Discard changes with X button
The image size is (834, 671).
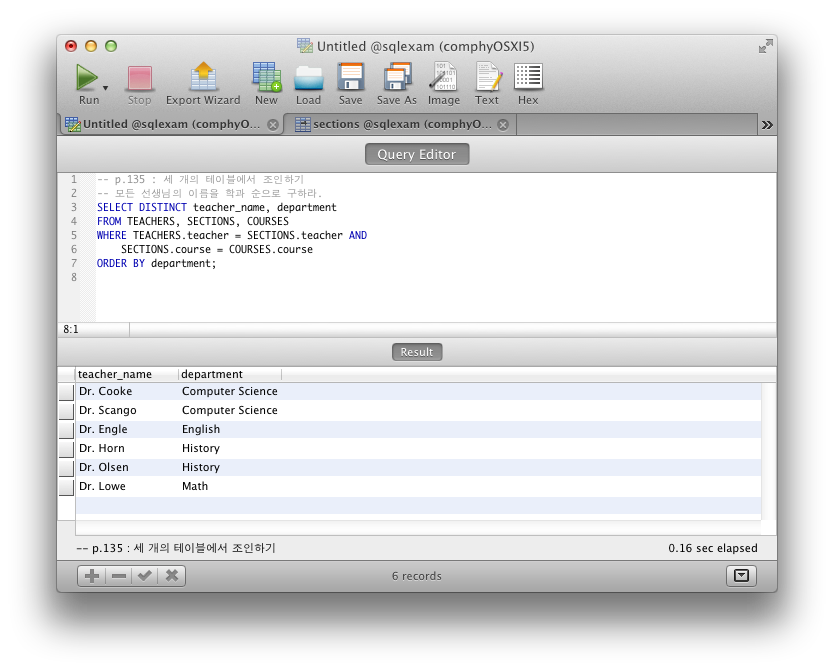coord(172,576)
